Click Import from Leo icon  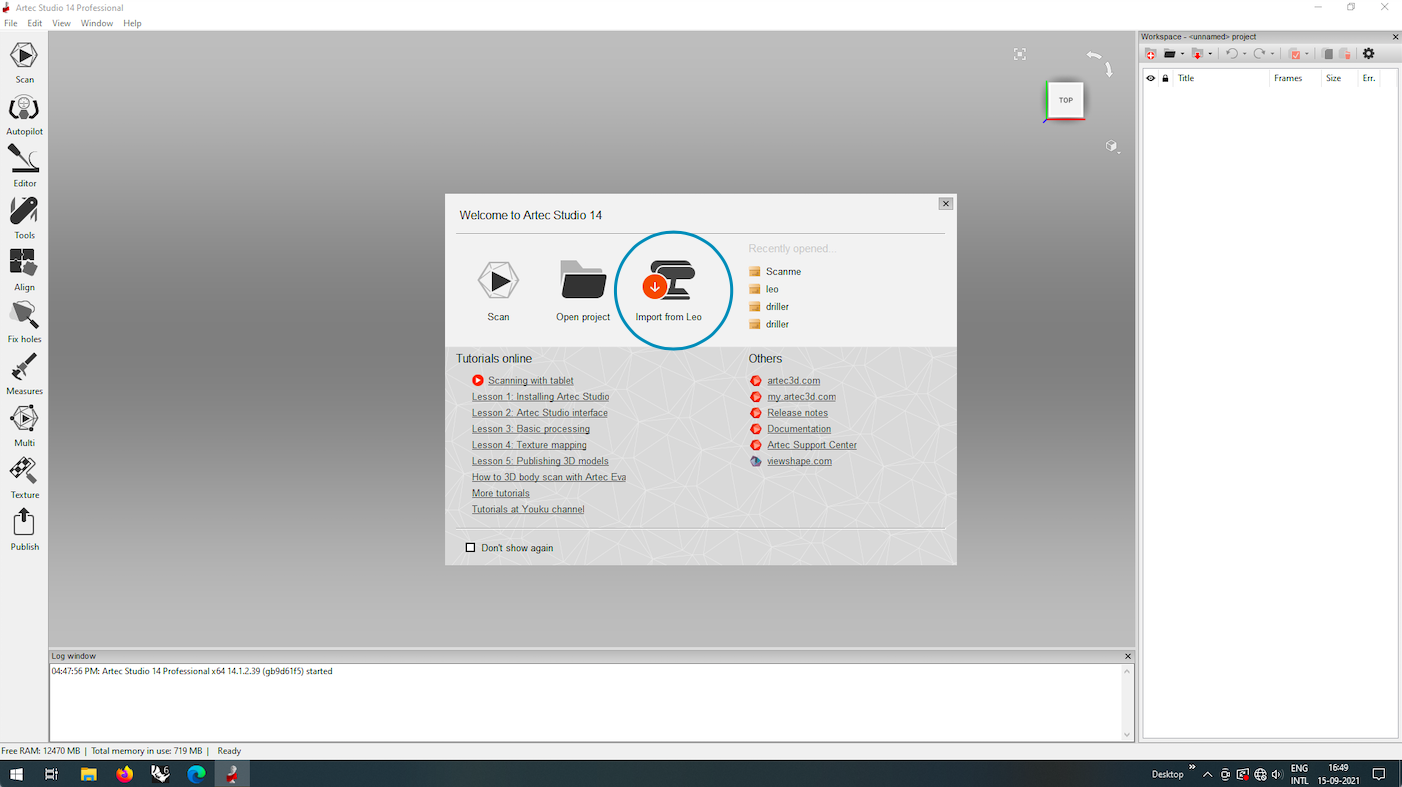[x=669, y=280]
